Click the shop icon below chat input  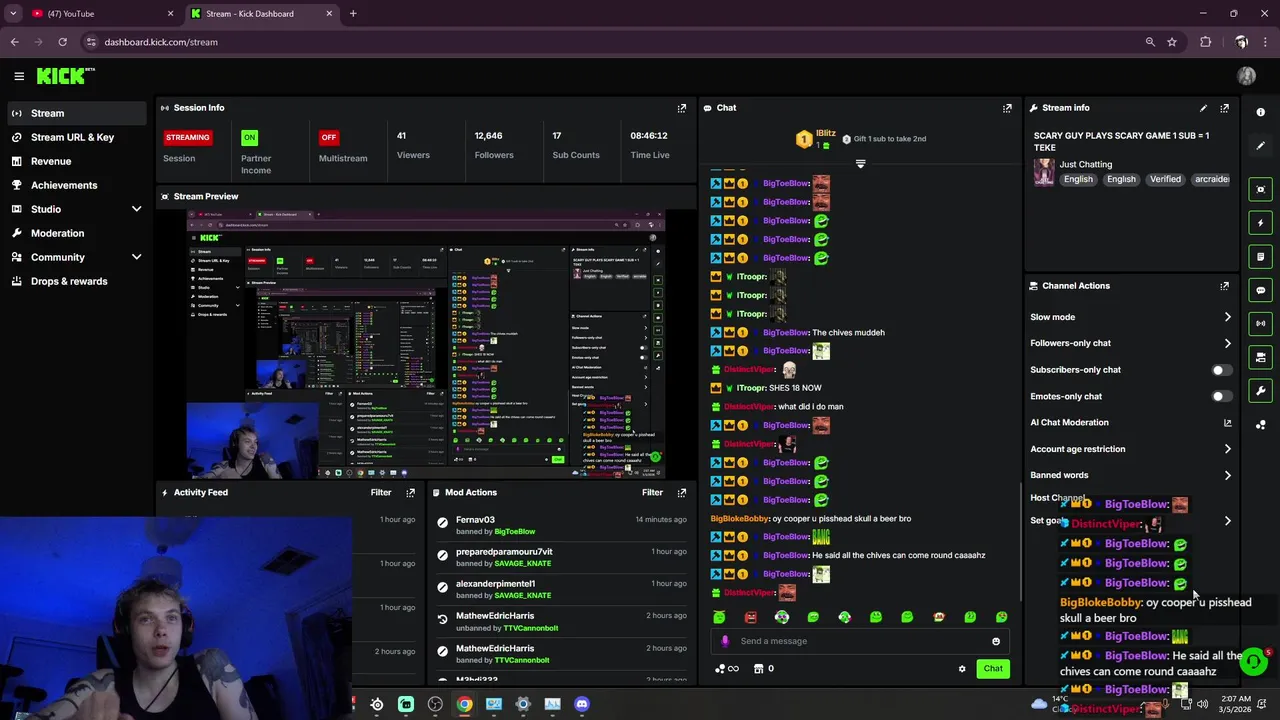click(x=758, y=669)
